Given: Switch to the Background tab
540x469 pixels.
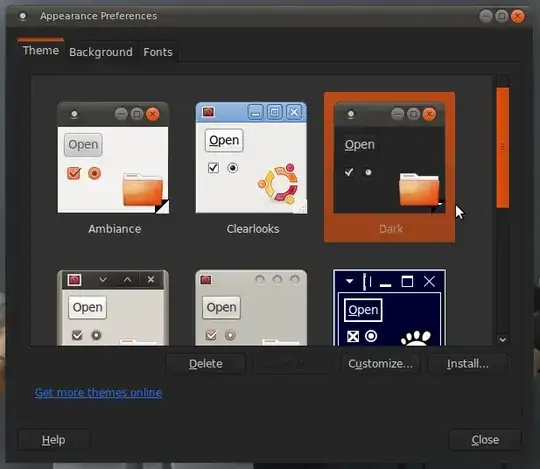Looking at the screenshot, I should click(x=101, y=52).
